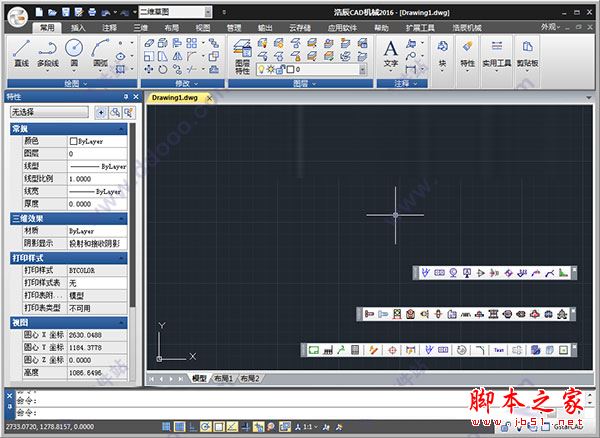
Task: Select the 多段线 polyline tool
Action: (x=48, y=54)
